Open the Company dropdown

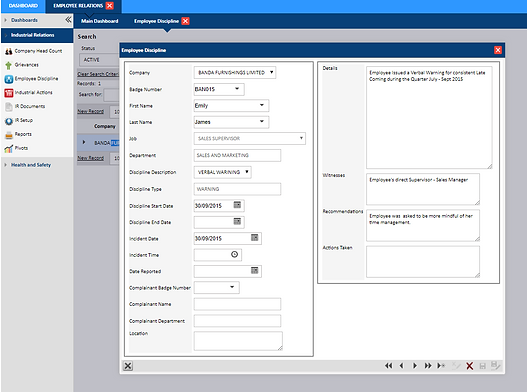tap(272, 72)
